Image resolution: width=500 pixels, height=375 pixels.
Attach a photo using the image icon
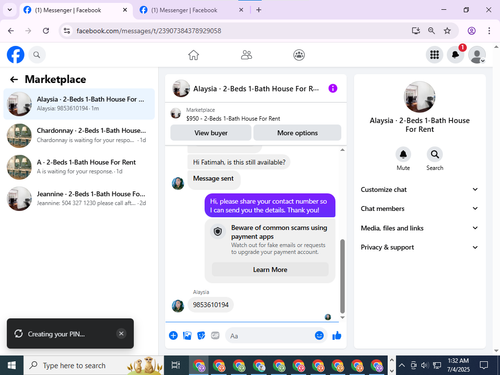(187, 335)
